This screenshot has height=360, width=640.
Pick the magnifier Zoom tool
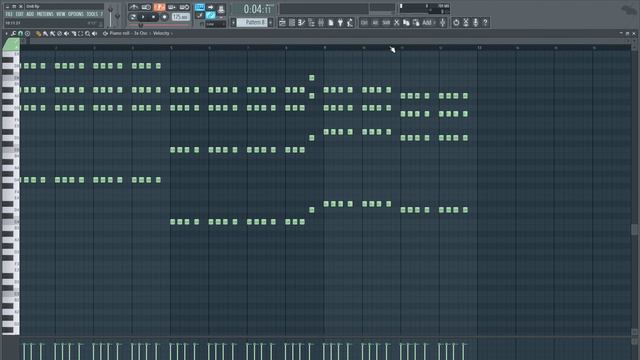[x=87, y=33]
